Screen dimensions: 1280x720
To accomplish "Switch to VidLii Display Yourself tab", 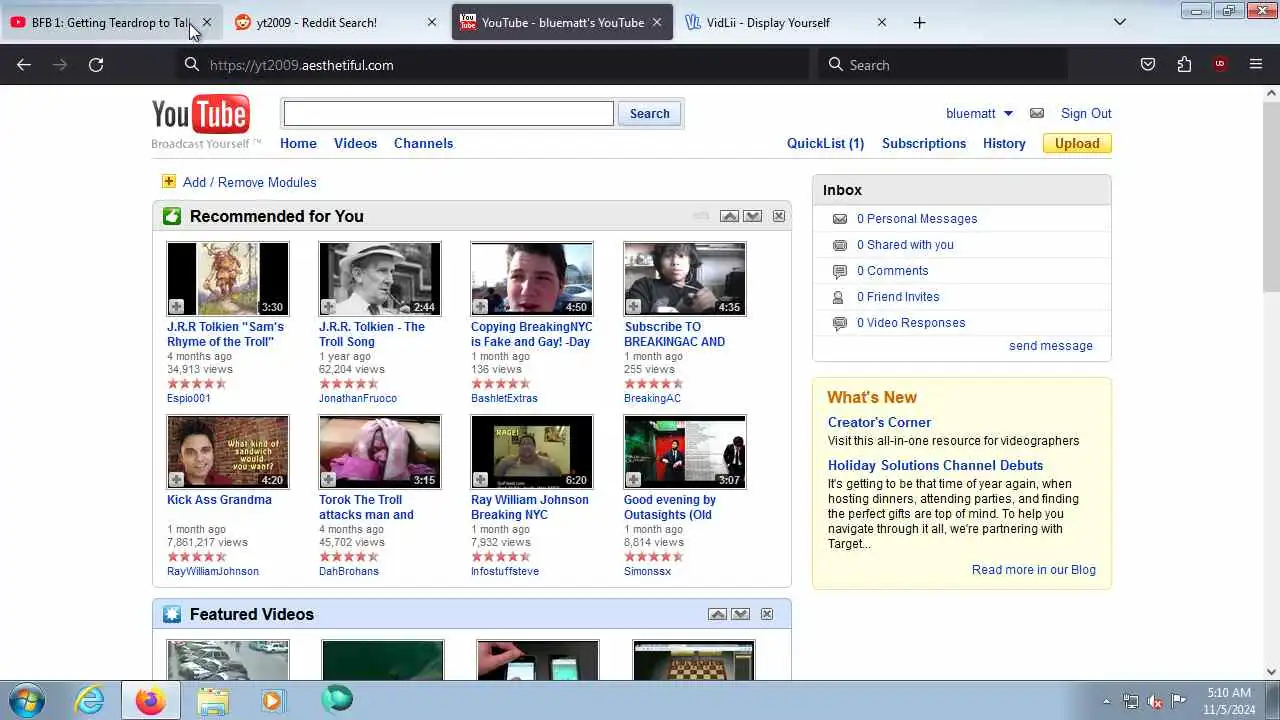I will pyautogui.click(x=787, y=22).
